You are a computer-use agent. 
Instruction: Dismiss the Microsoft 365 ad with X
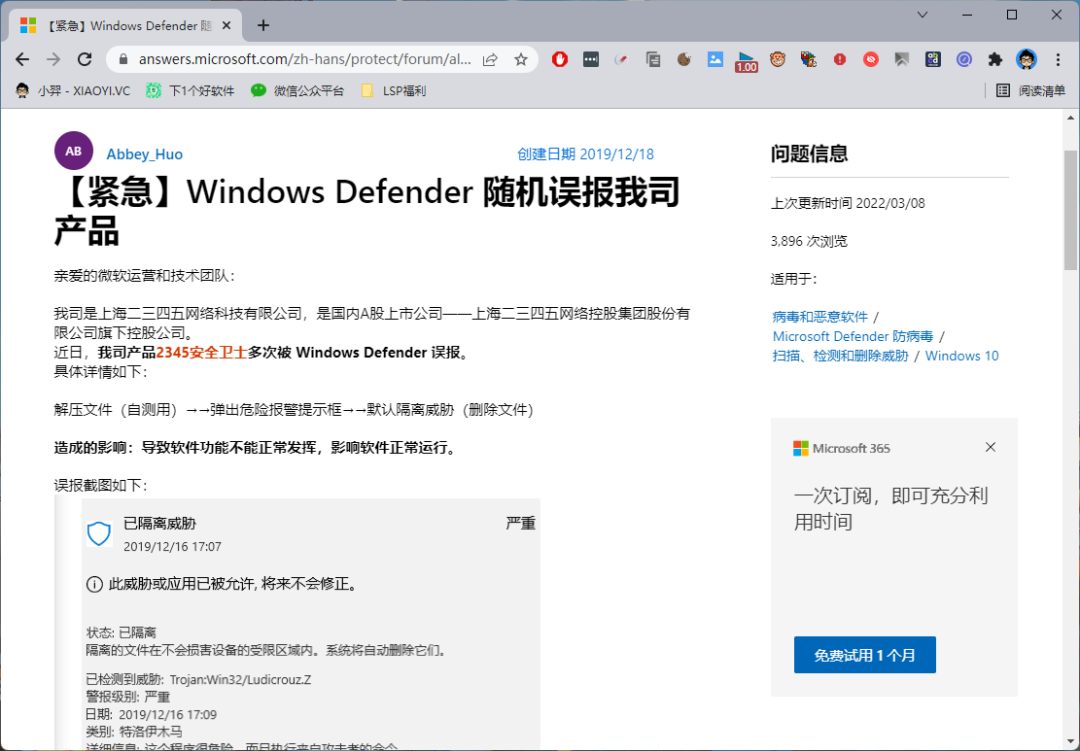click(990, 447)
